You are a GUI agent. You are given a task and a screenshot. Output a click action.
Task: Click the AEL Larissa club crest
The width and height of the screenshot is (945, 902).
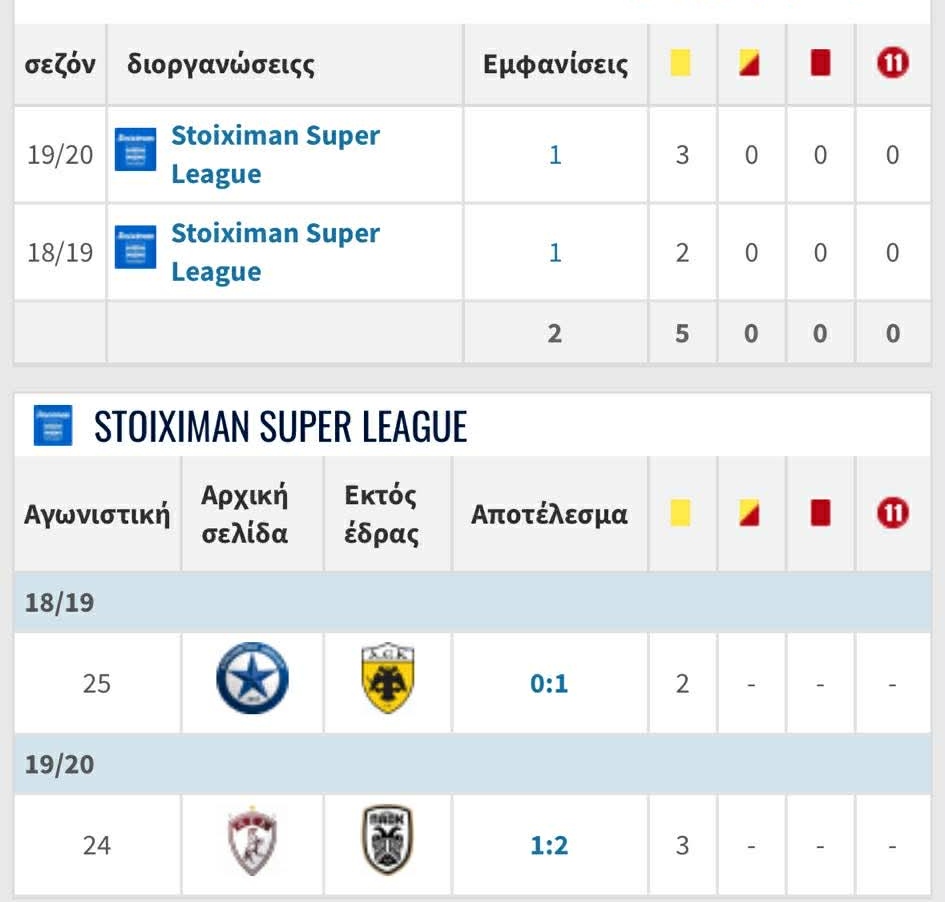coord(252,841)
